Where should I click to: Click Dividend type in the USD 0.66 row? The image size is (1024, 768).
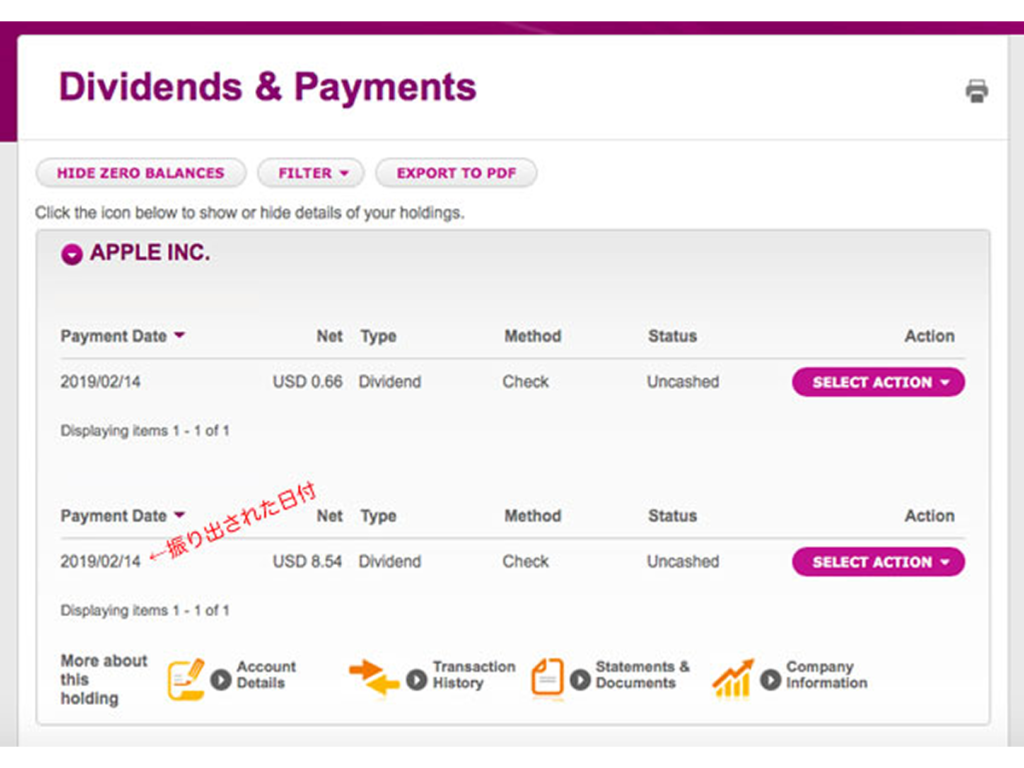coord(390,382)
